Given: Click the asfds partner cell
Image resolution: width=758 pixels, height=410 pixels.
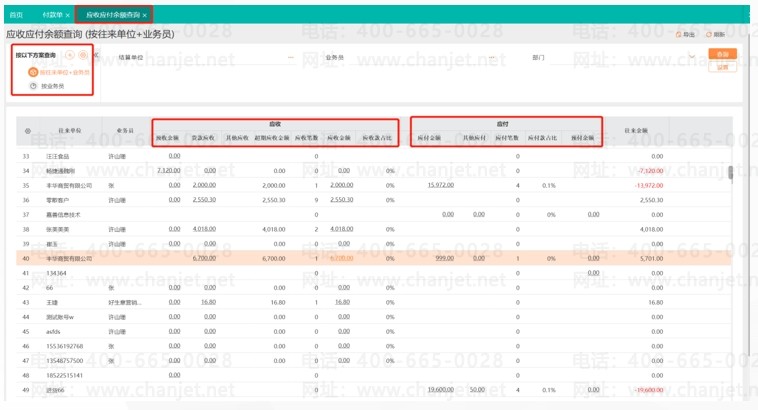Looking at the screenshot, I should tap(53, 332).
